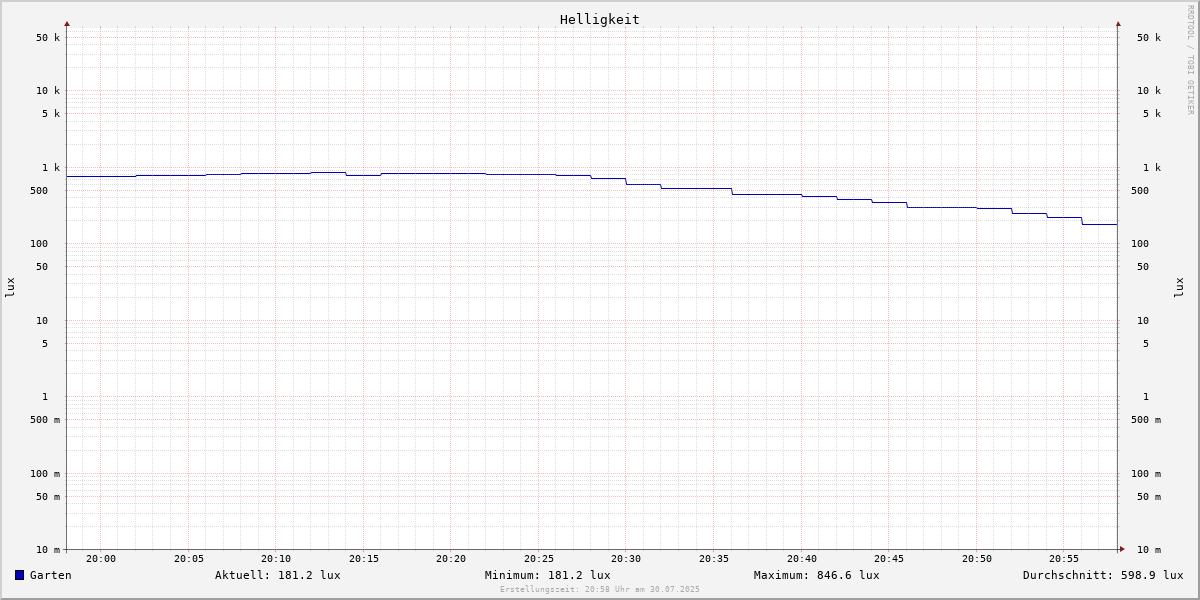Click the left axis 100 m label
Screen dimensions: 1200x600
(x=45, y=474)
